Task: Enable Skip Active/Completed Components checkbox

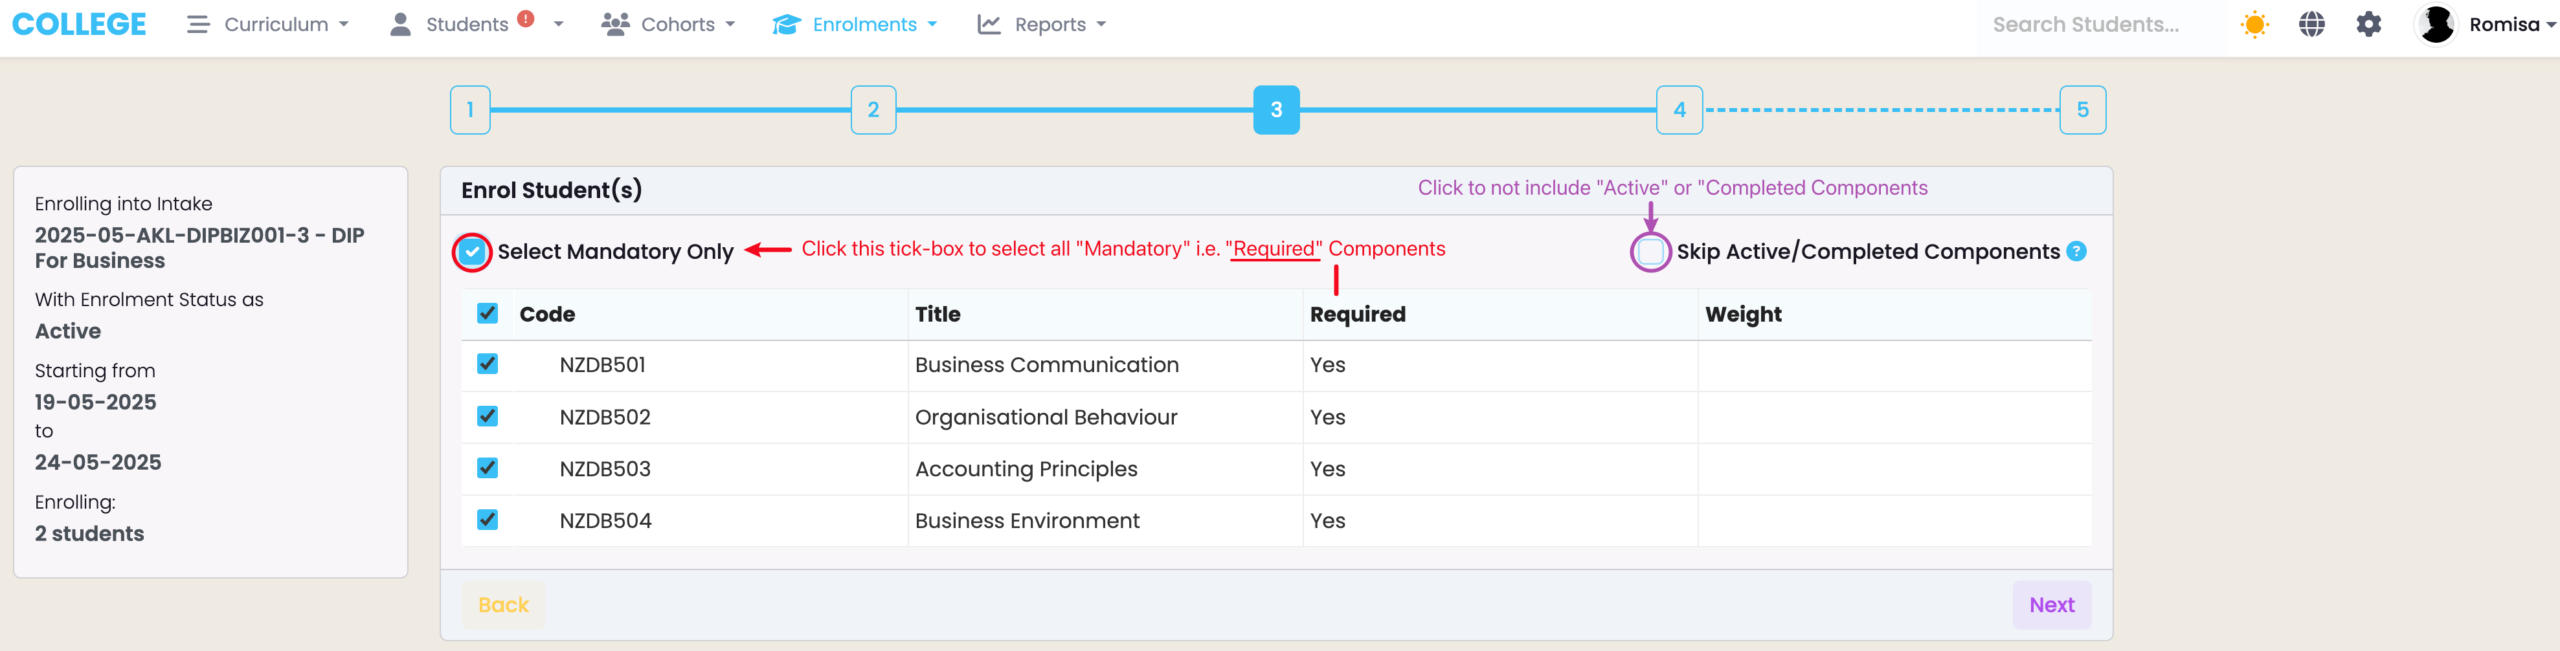Action: [1650, 251]
